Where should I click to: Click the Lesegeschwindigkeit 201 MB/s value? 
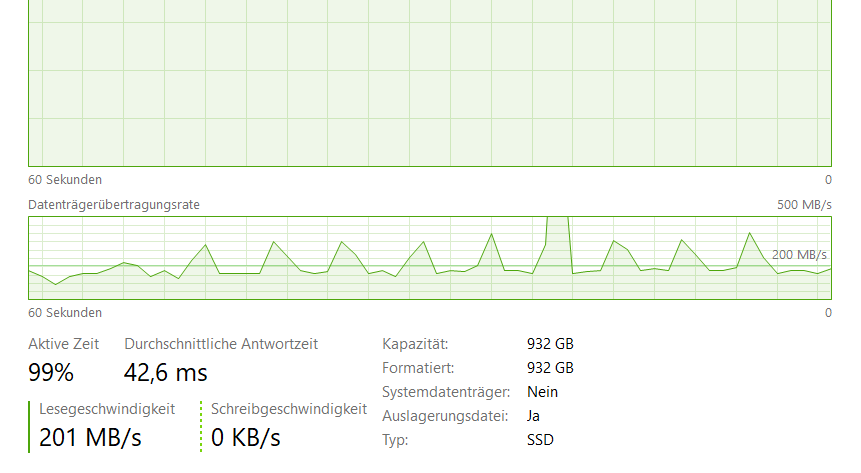coord(90,438)
